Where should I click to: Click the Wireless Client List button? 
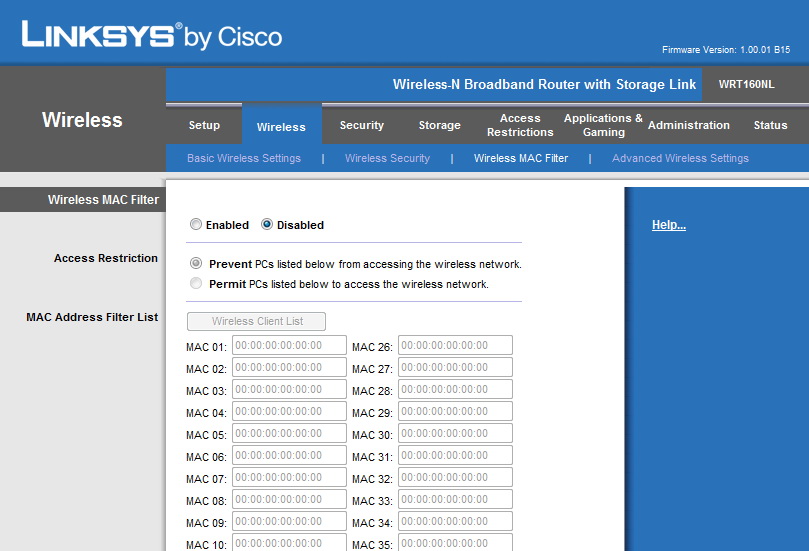coord(256,321)
